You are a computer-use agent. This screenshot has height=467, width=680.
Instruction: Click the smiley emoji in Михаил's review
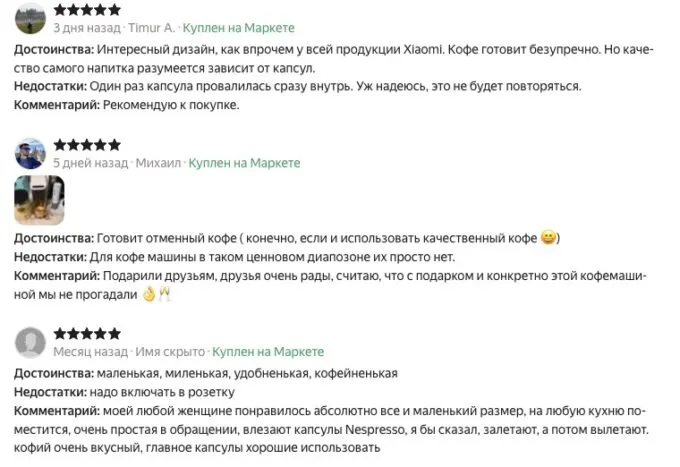(548, 238)
